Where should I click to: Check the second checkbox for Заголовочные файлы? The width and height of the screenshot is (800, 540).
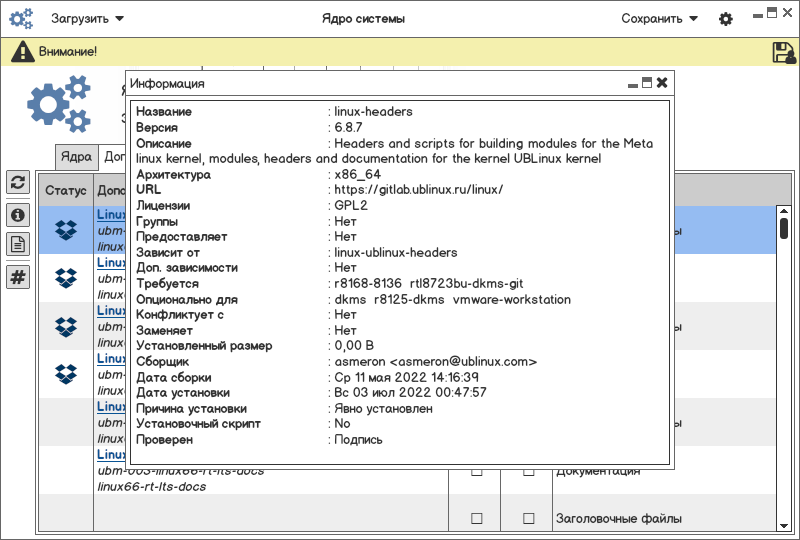pyautogui.click(x=529, y=519)
